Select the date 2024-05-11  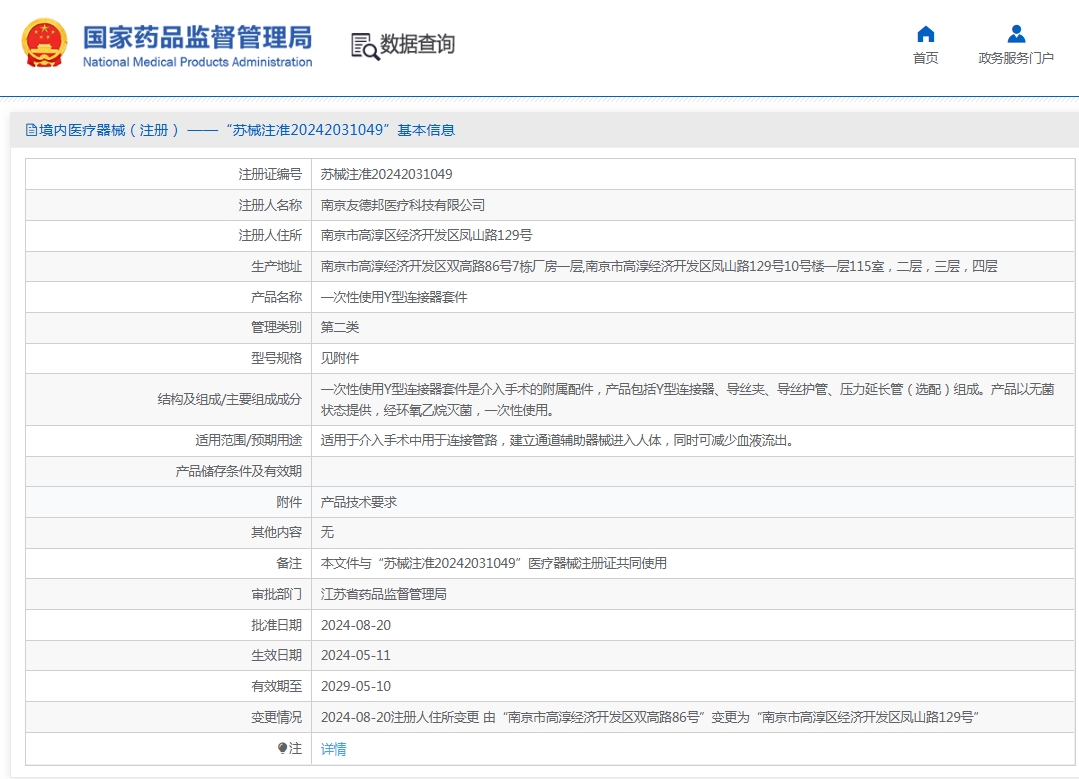coord(356,655)
